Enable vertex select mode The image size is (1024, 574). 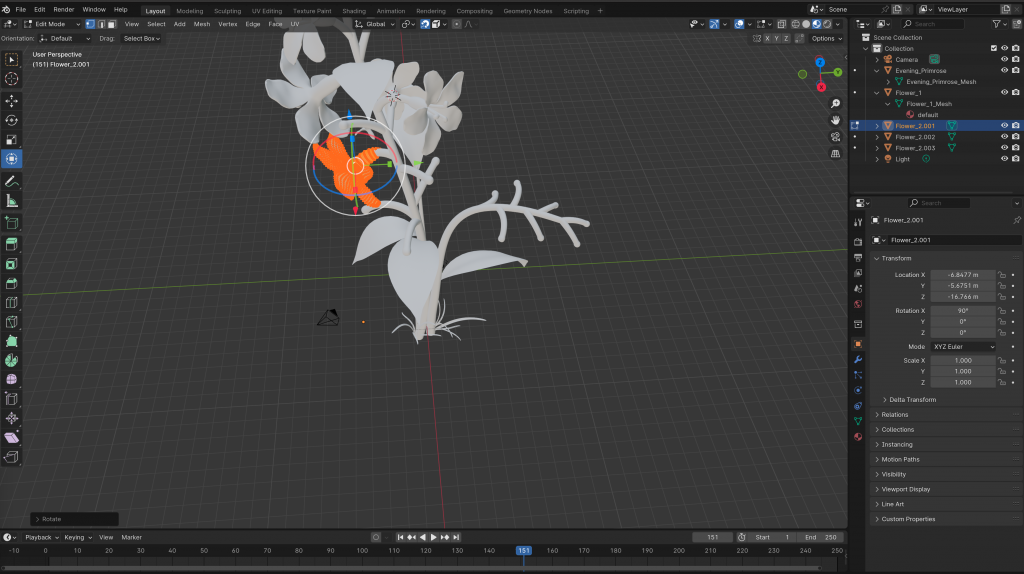click(x=90, y=24)
